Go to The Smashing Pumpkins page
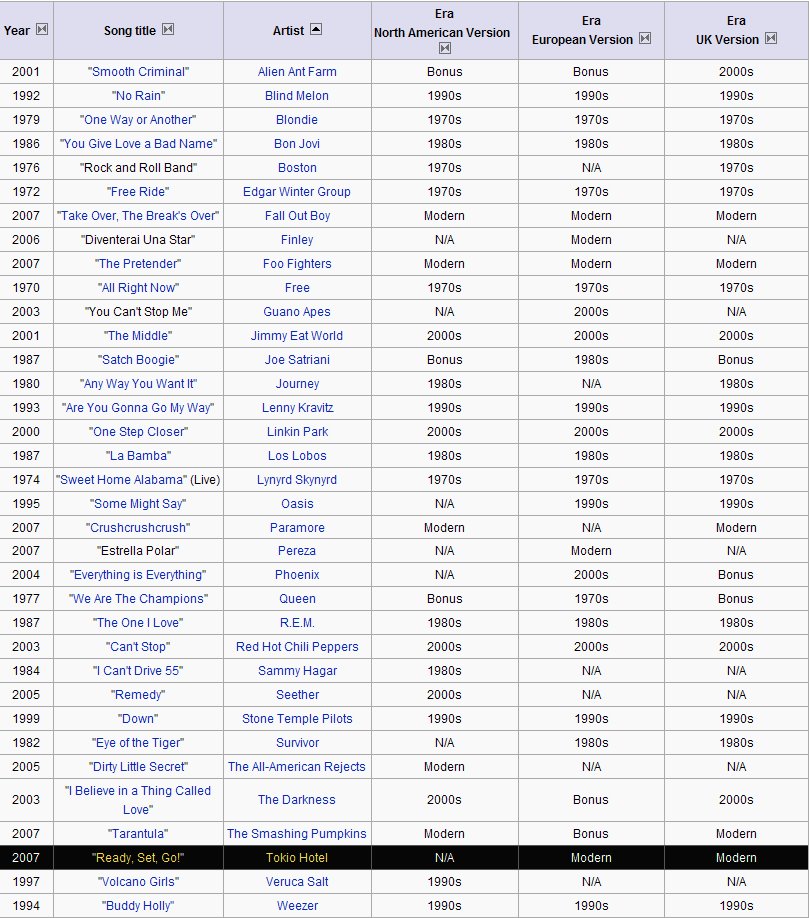 tap(297, 834)
